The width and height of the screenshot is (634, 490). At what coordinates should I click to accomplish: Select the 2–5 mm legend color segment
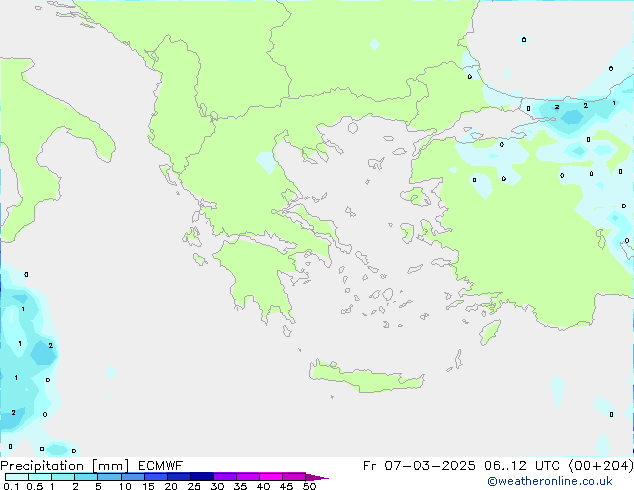point(86,477)
